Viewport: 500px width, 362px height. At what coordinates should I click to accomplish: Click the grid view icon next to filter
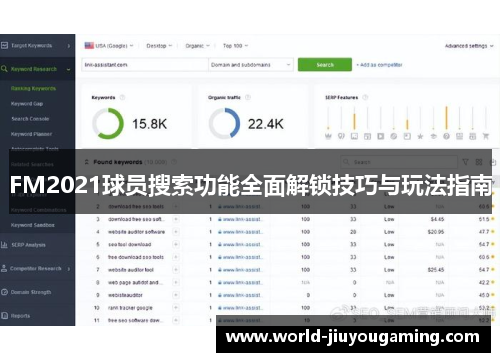pyautogui.click(x=479, y=162)
